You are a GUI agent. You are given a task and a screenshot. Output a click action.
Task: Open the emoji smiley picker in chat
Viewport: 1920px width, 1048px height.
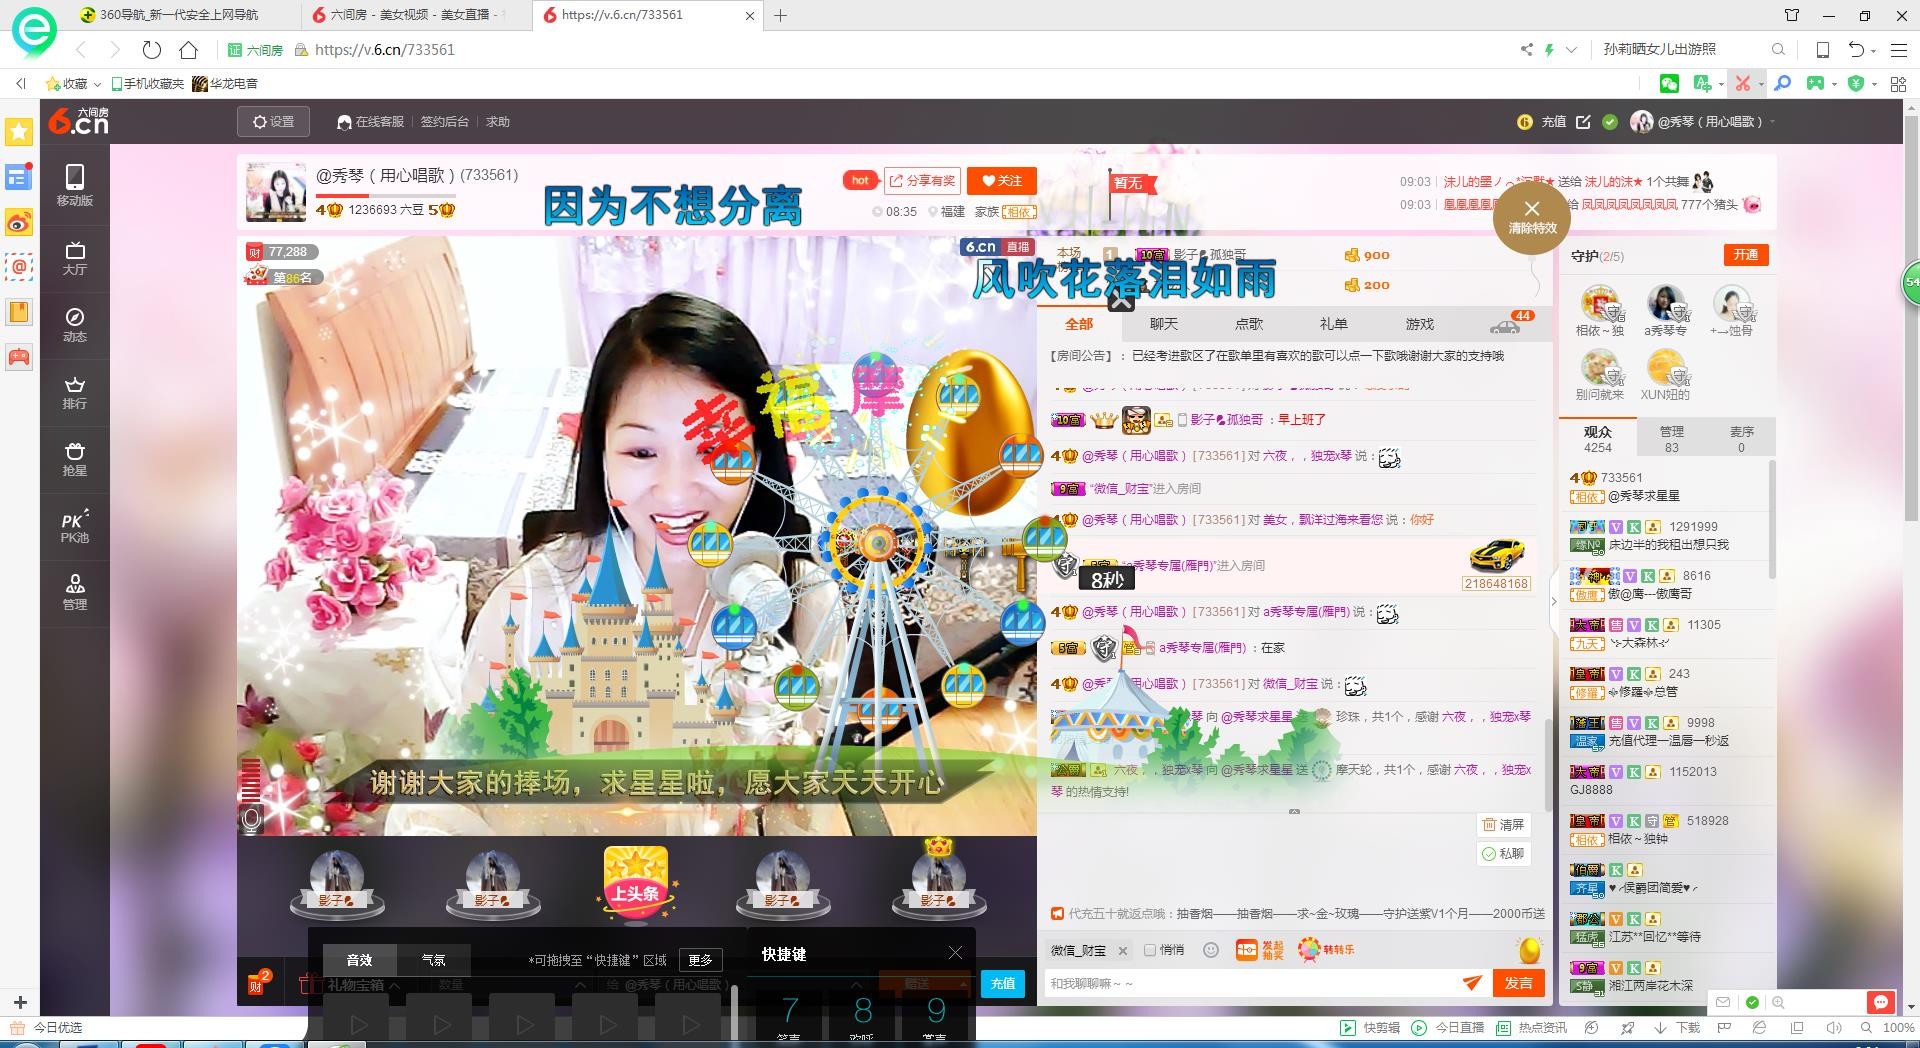tap(1211, 950)
